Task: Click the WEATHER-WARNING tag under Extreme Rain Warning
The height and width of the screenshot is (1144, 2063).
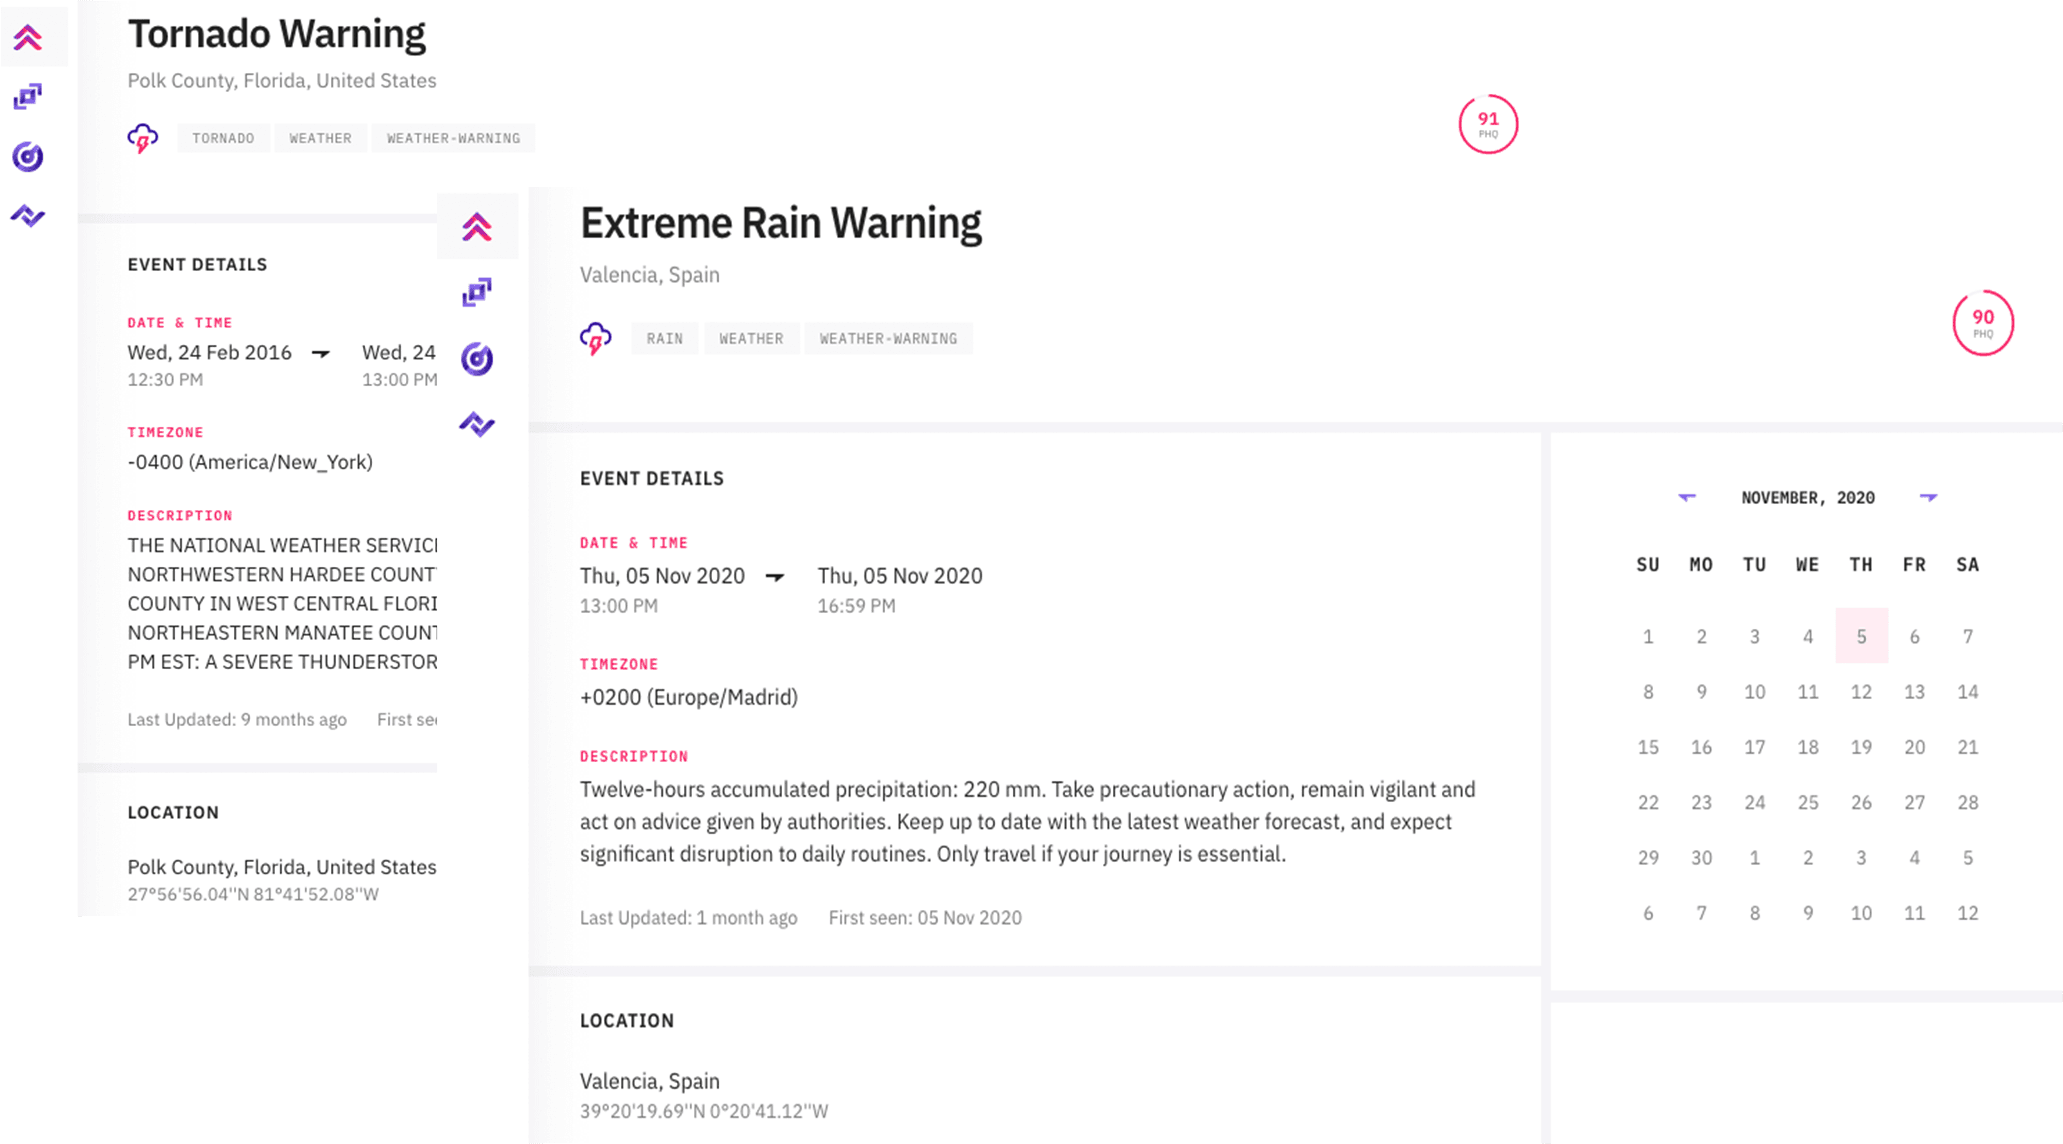Action: pyautogui.click(x=888, y=339)
